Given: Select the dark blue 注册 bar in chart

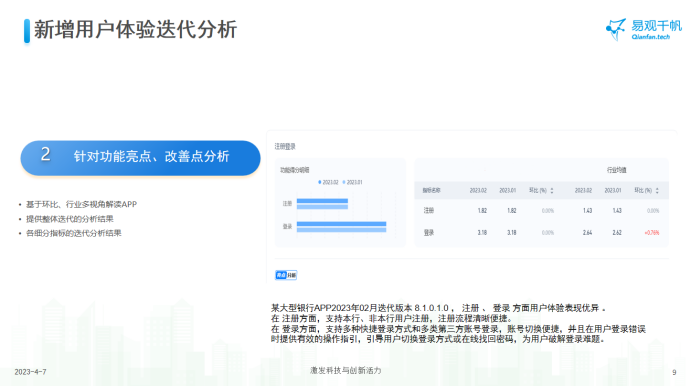Looking at the screenshot, I should click(322, 201).
